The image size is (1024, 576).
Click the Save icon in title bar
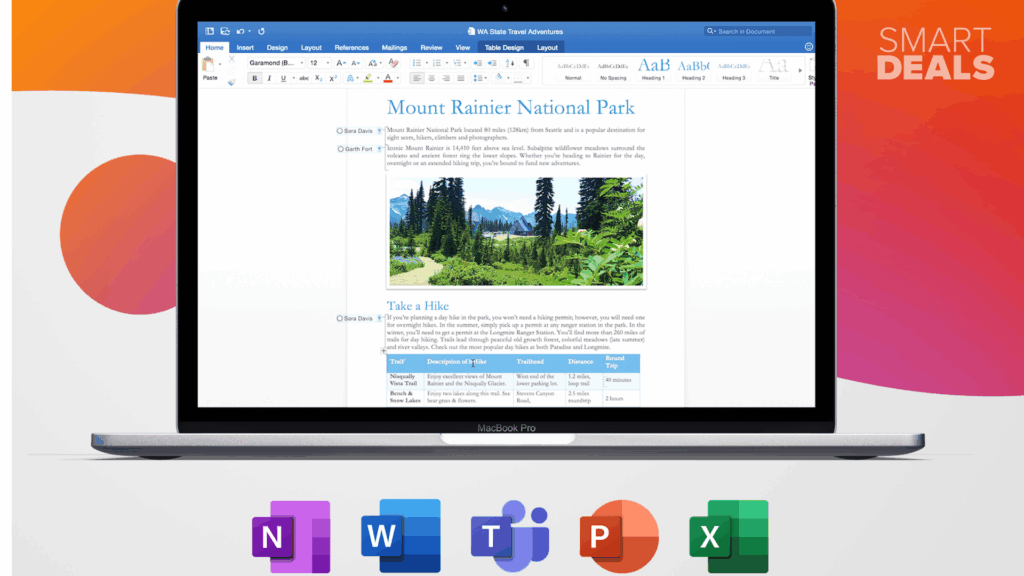pyautogui.click(x=225, y=31)
